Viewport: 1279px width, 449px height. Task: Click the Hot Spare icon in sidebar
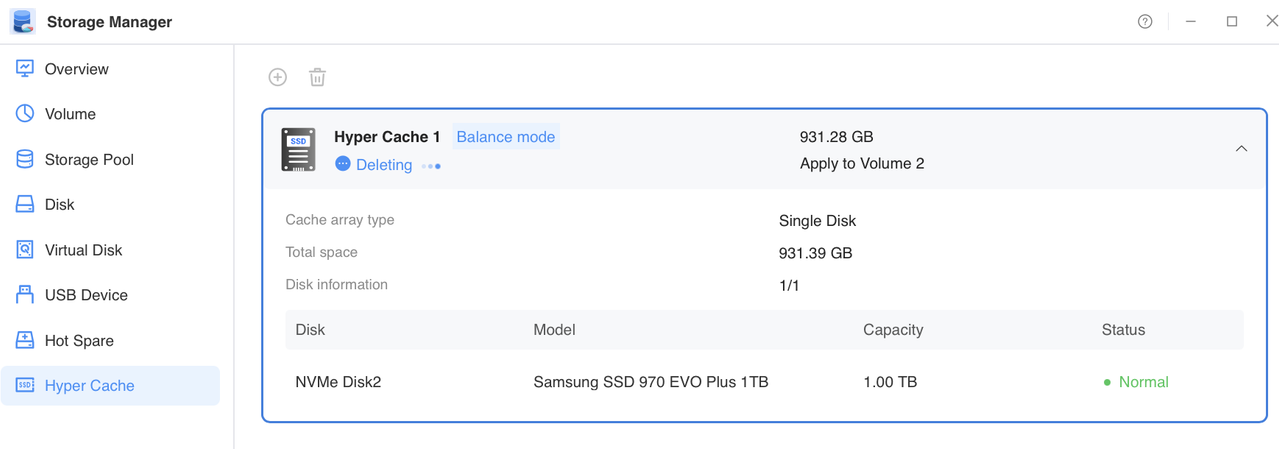25,340
